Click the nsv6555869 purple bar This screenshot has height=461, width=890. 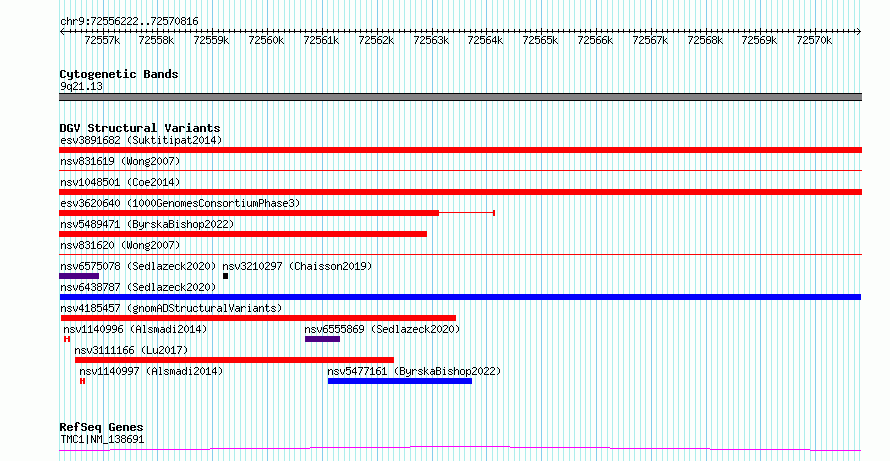322,339
